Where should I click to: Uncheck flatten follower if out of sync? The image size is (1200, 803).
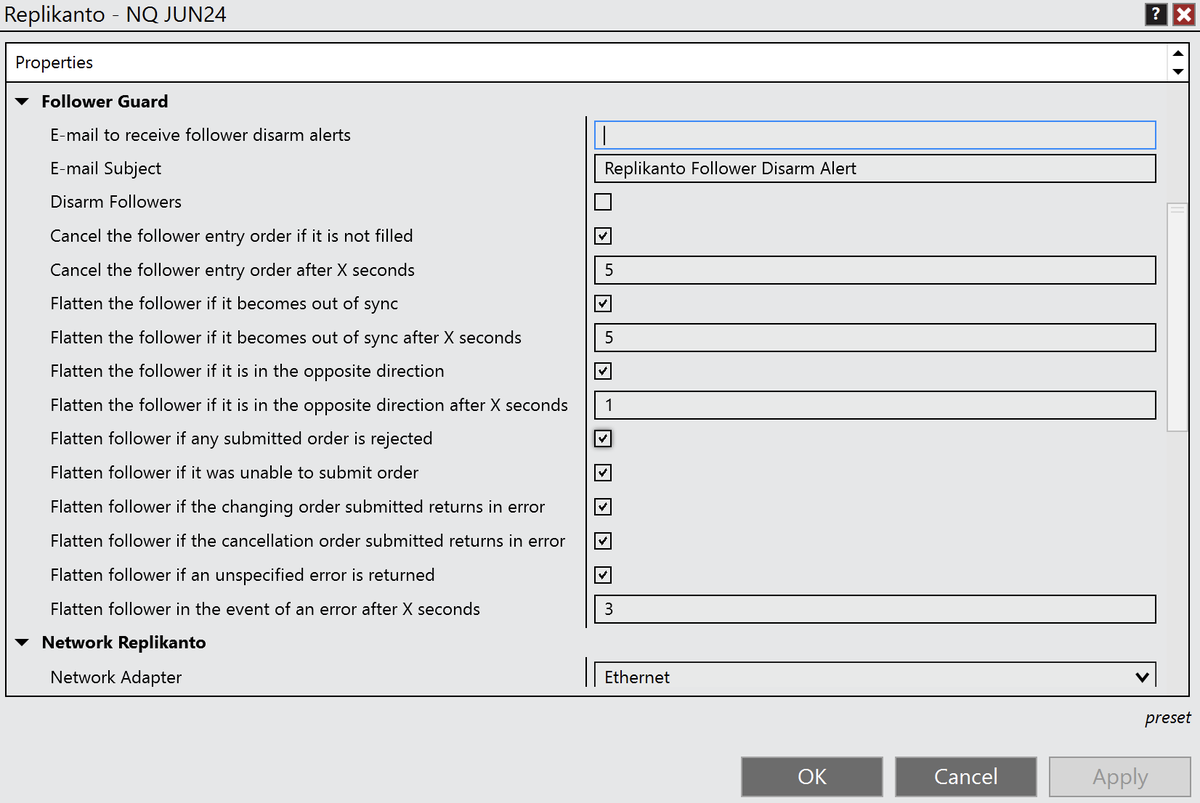coord(603,303)
